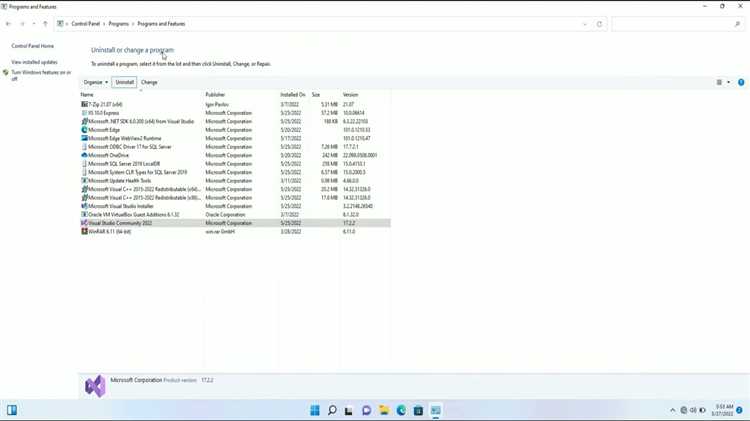
Task: Select Microsoft System CLR Types for SQL Server
Action: 235,172
